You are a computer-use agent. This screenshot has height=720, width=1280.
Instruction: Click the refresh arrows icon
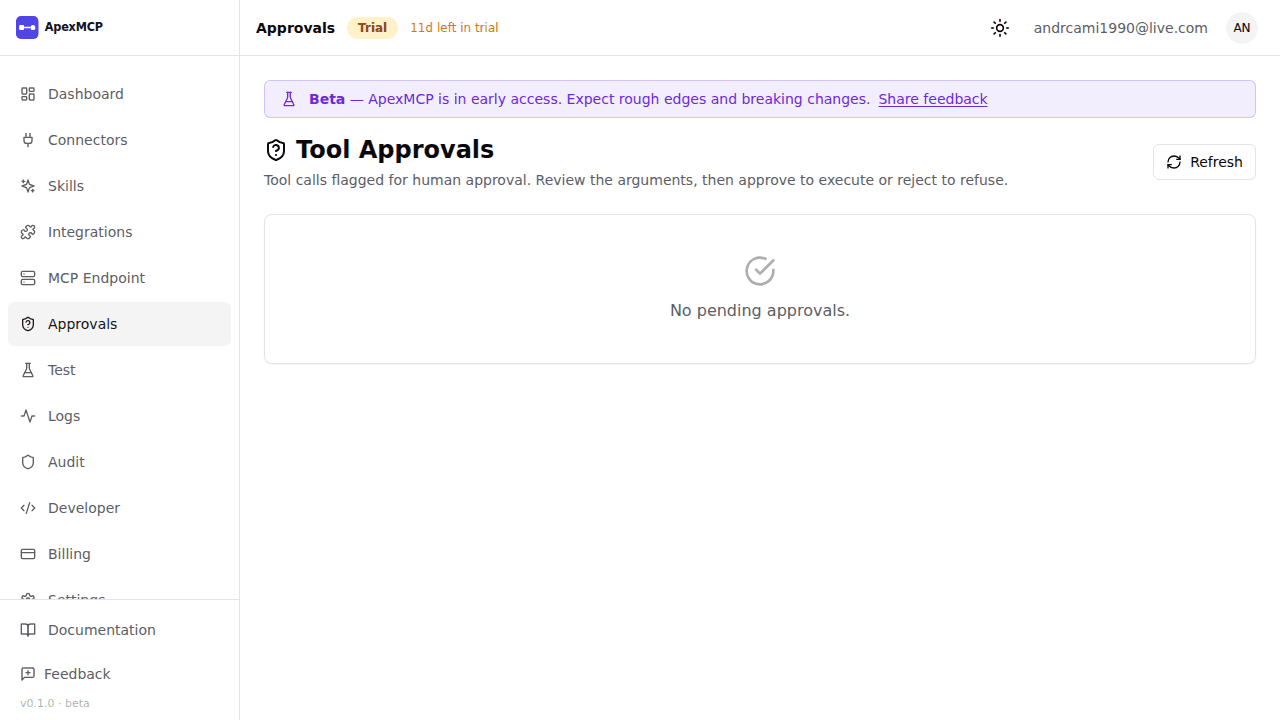tap(1174, 162)
